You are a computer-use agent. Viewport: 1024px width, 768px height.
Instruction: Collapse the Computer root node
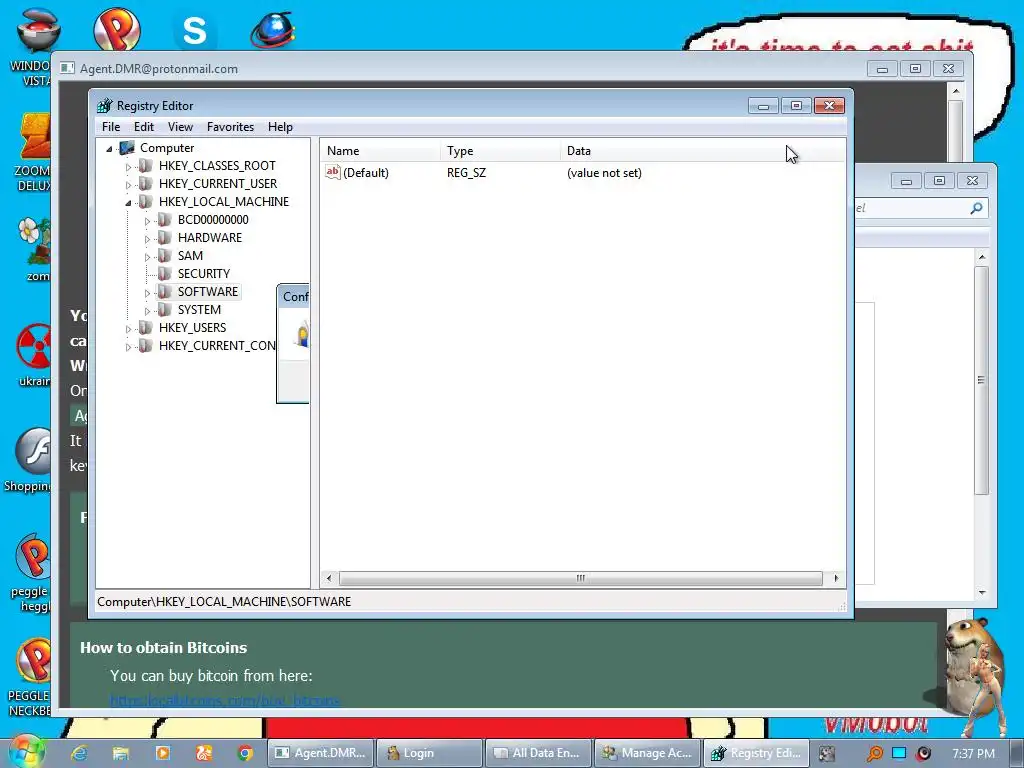click(x=109, y=149)
